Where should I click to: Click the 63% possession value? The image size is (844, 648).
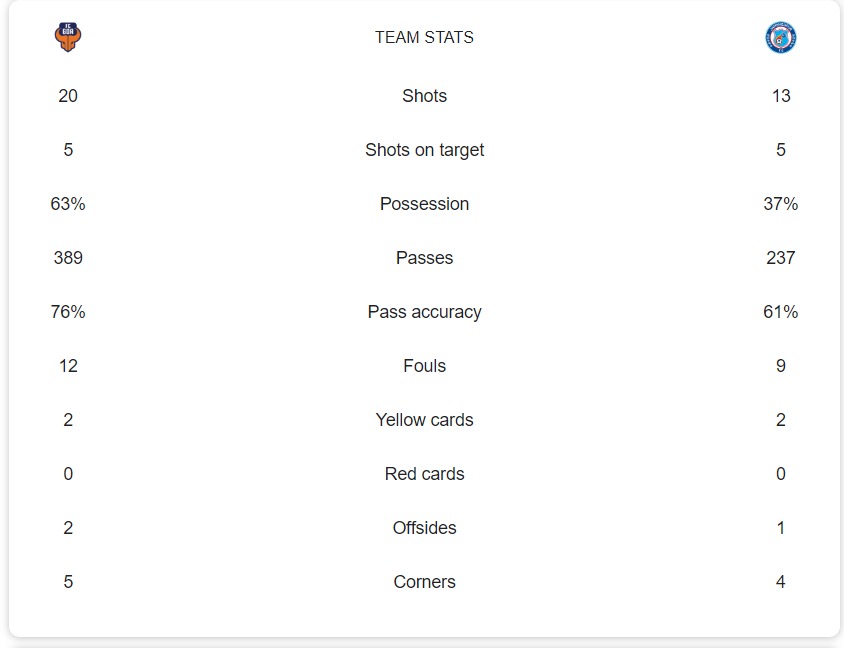(x=68, y=204)
